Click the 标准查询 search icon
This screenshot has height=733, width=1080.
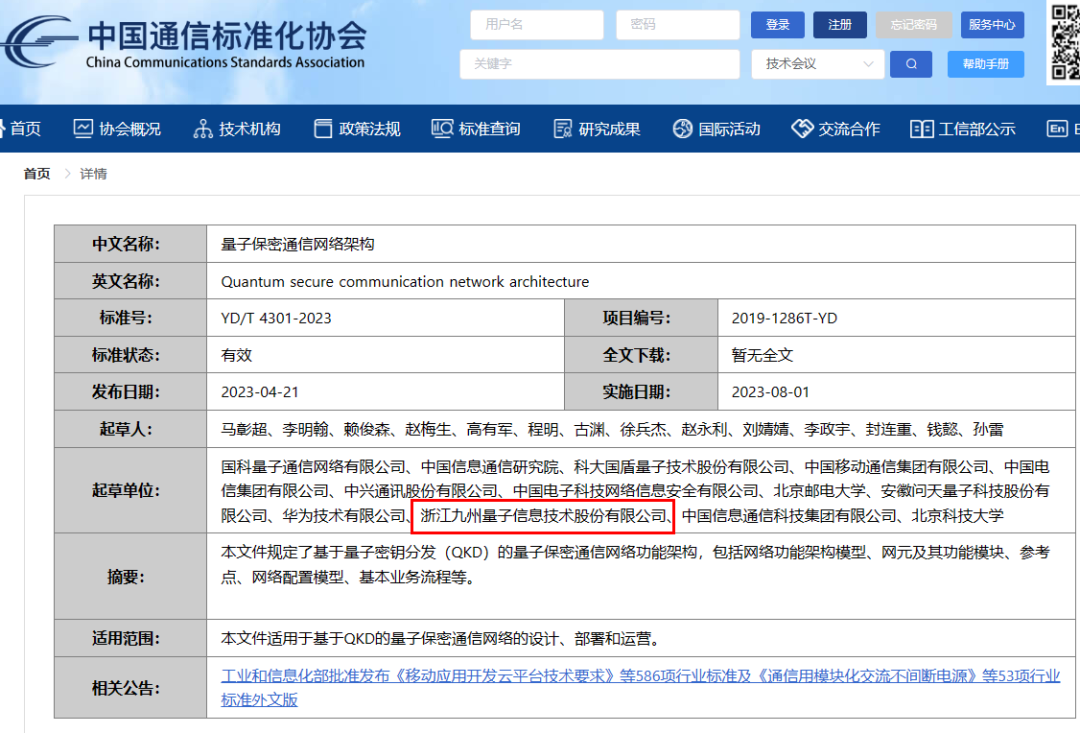coord(442,129)
